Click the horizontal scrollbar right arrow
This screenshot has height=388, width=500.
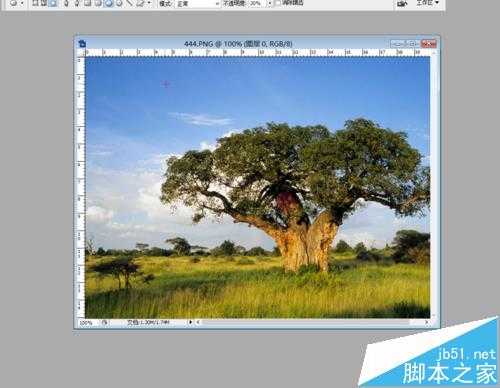tap(426, 322)
